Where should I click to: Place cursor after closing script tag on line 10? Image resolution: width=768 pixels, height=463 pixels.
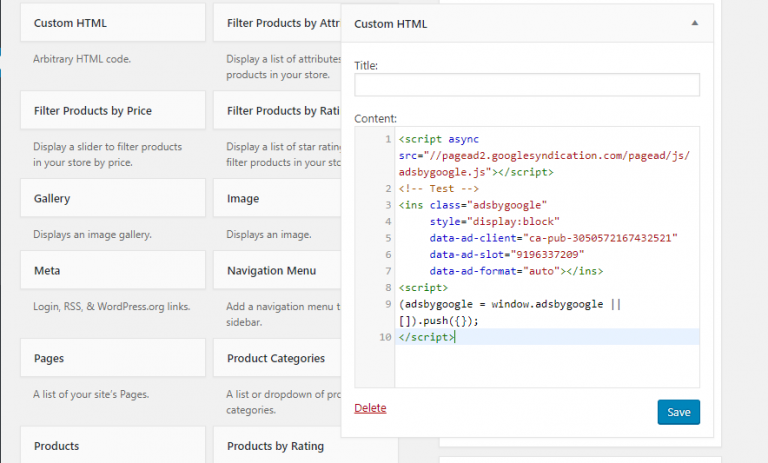click(456, 337)
